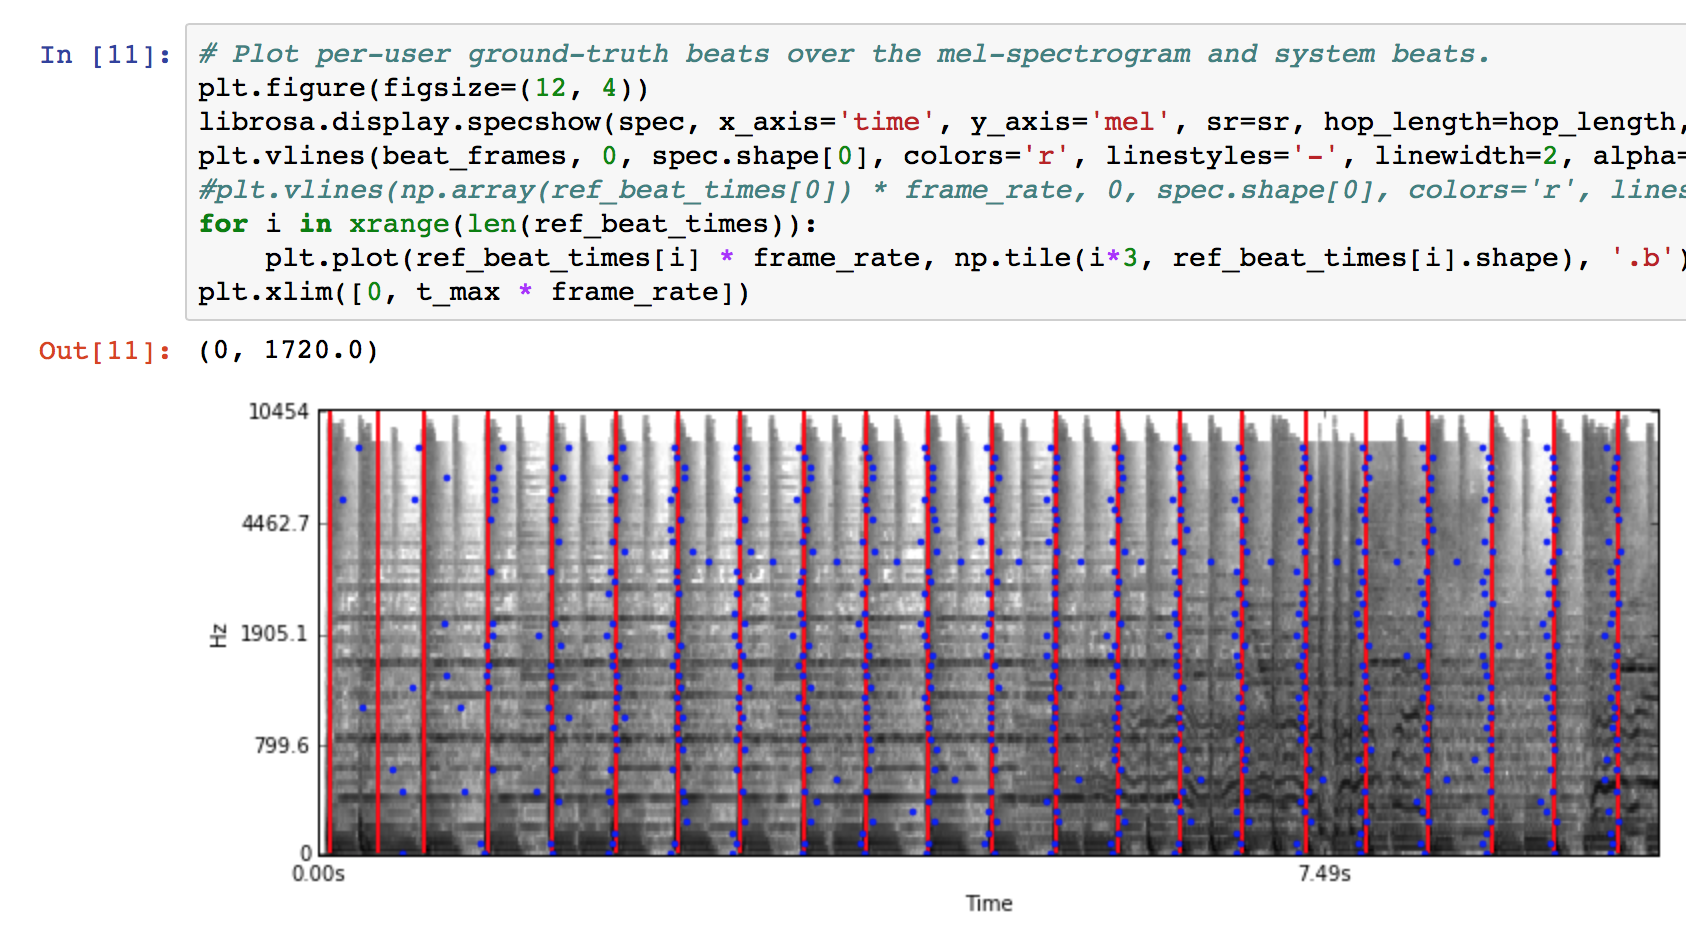Click the 10454 y-axis tick label
Screen dimensions: 1686x926
click(x=278, y=412)
